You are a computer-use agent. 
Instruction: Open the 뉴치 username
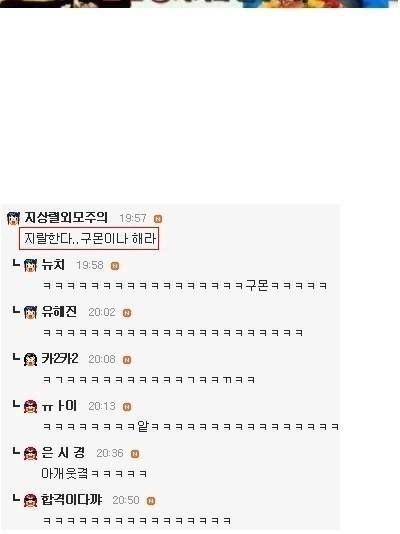[x=53, y=265]
